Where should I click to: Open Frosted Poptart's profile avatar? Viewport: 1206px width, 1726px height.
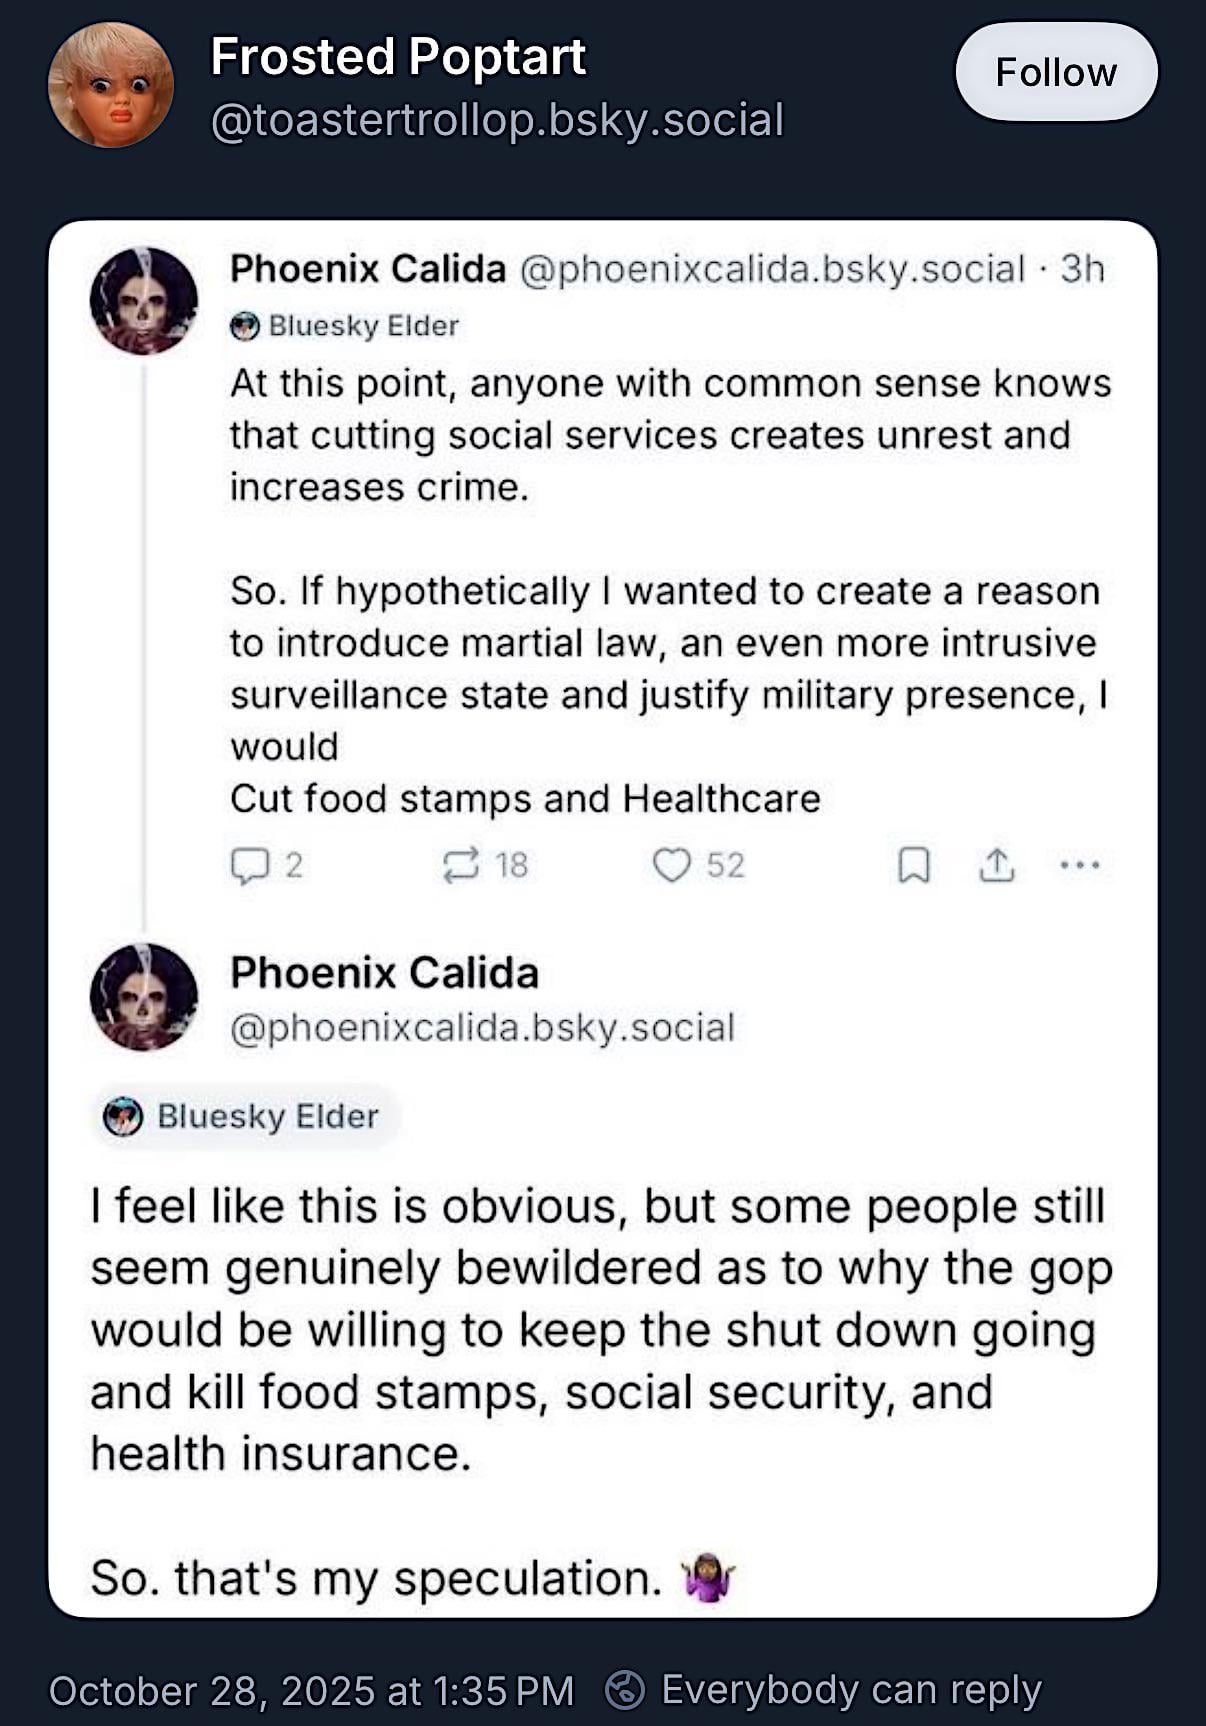point(111,85)
